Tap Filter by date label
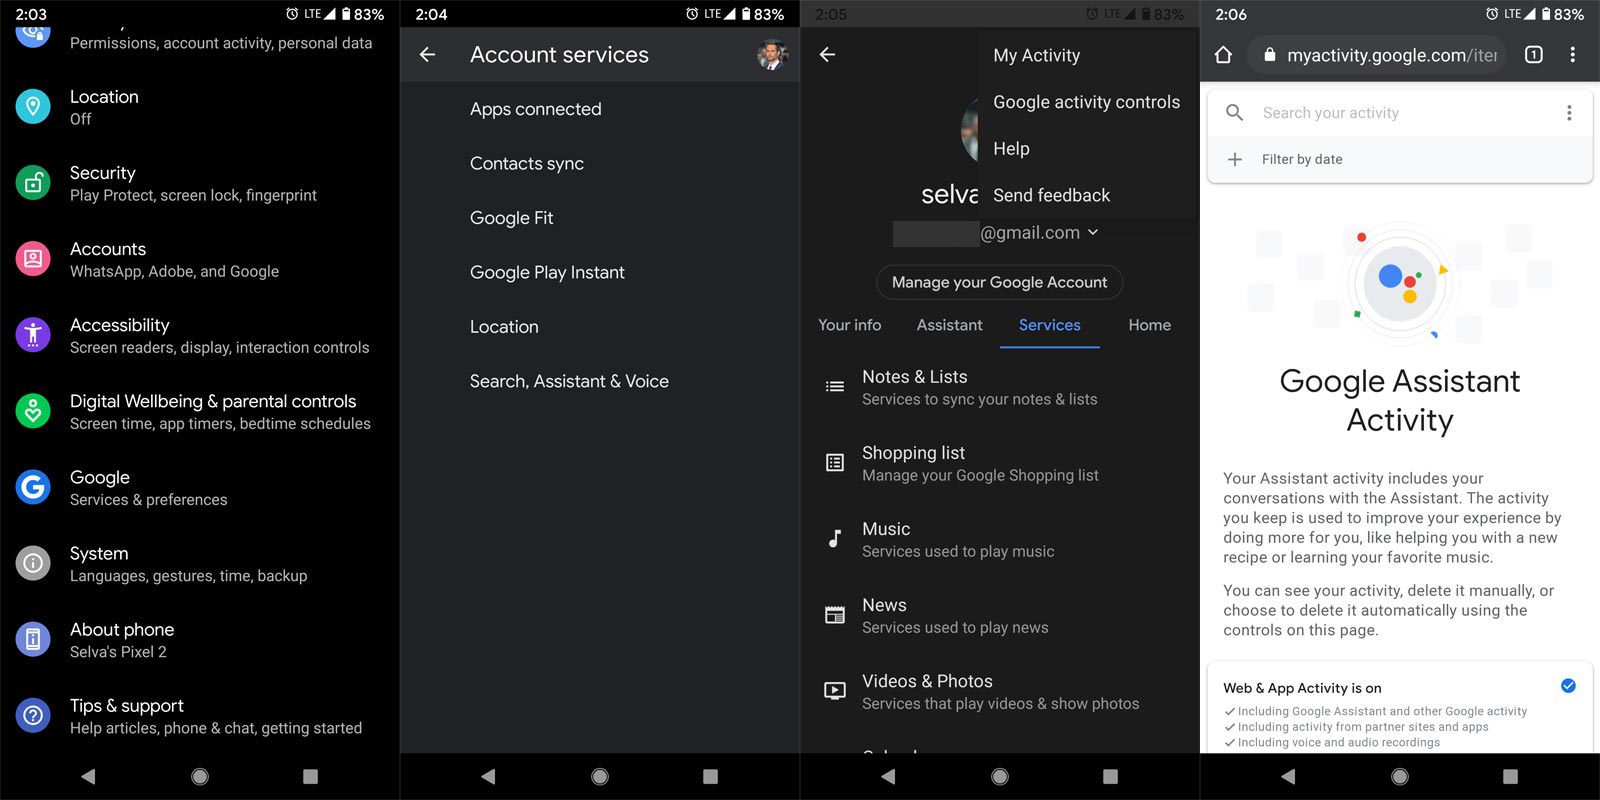The image size is (1600, 800). [x=1302, y=159]
